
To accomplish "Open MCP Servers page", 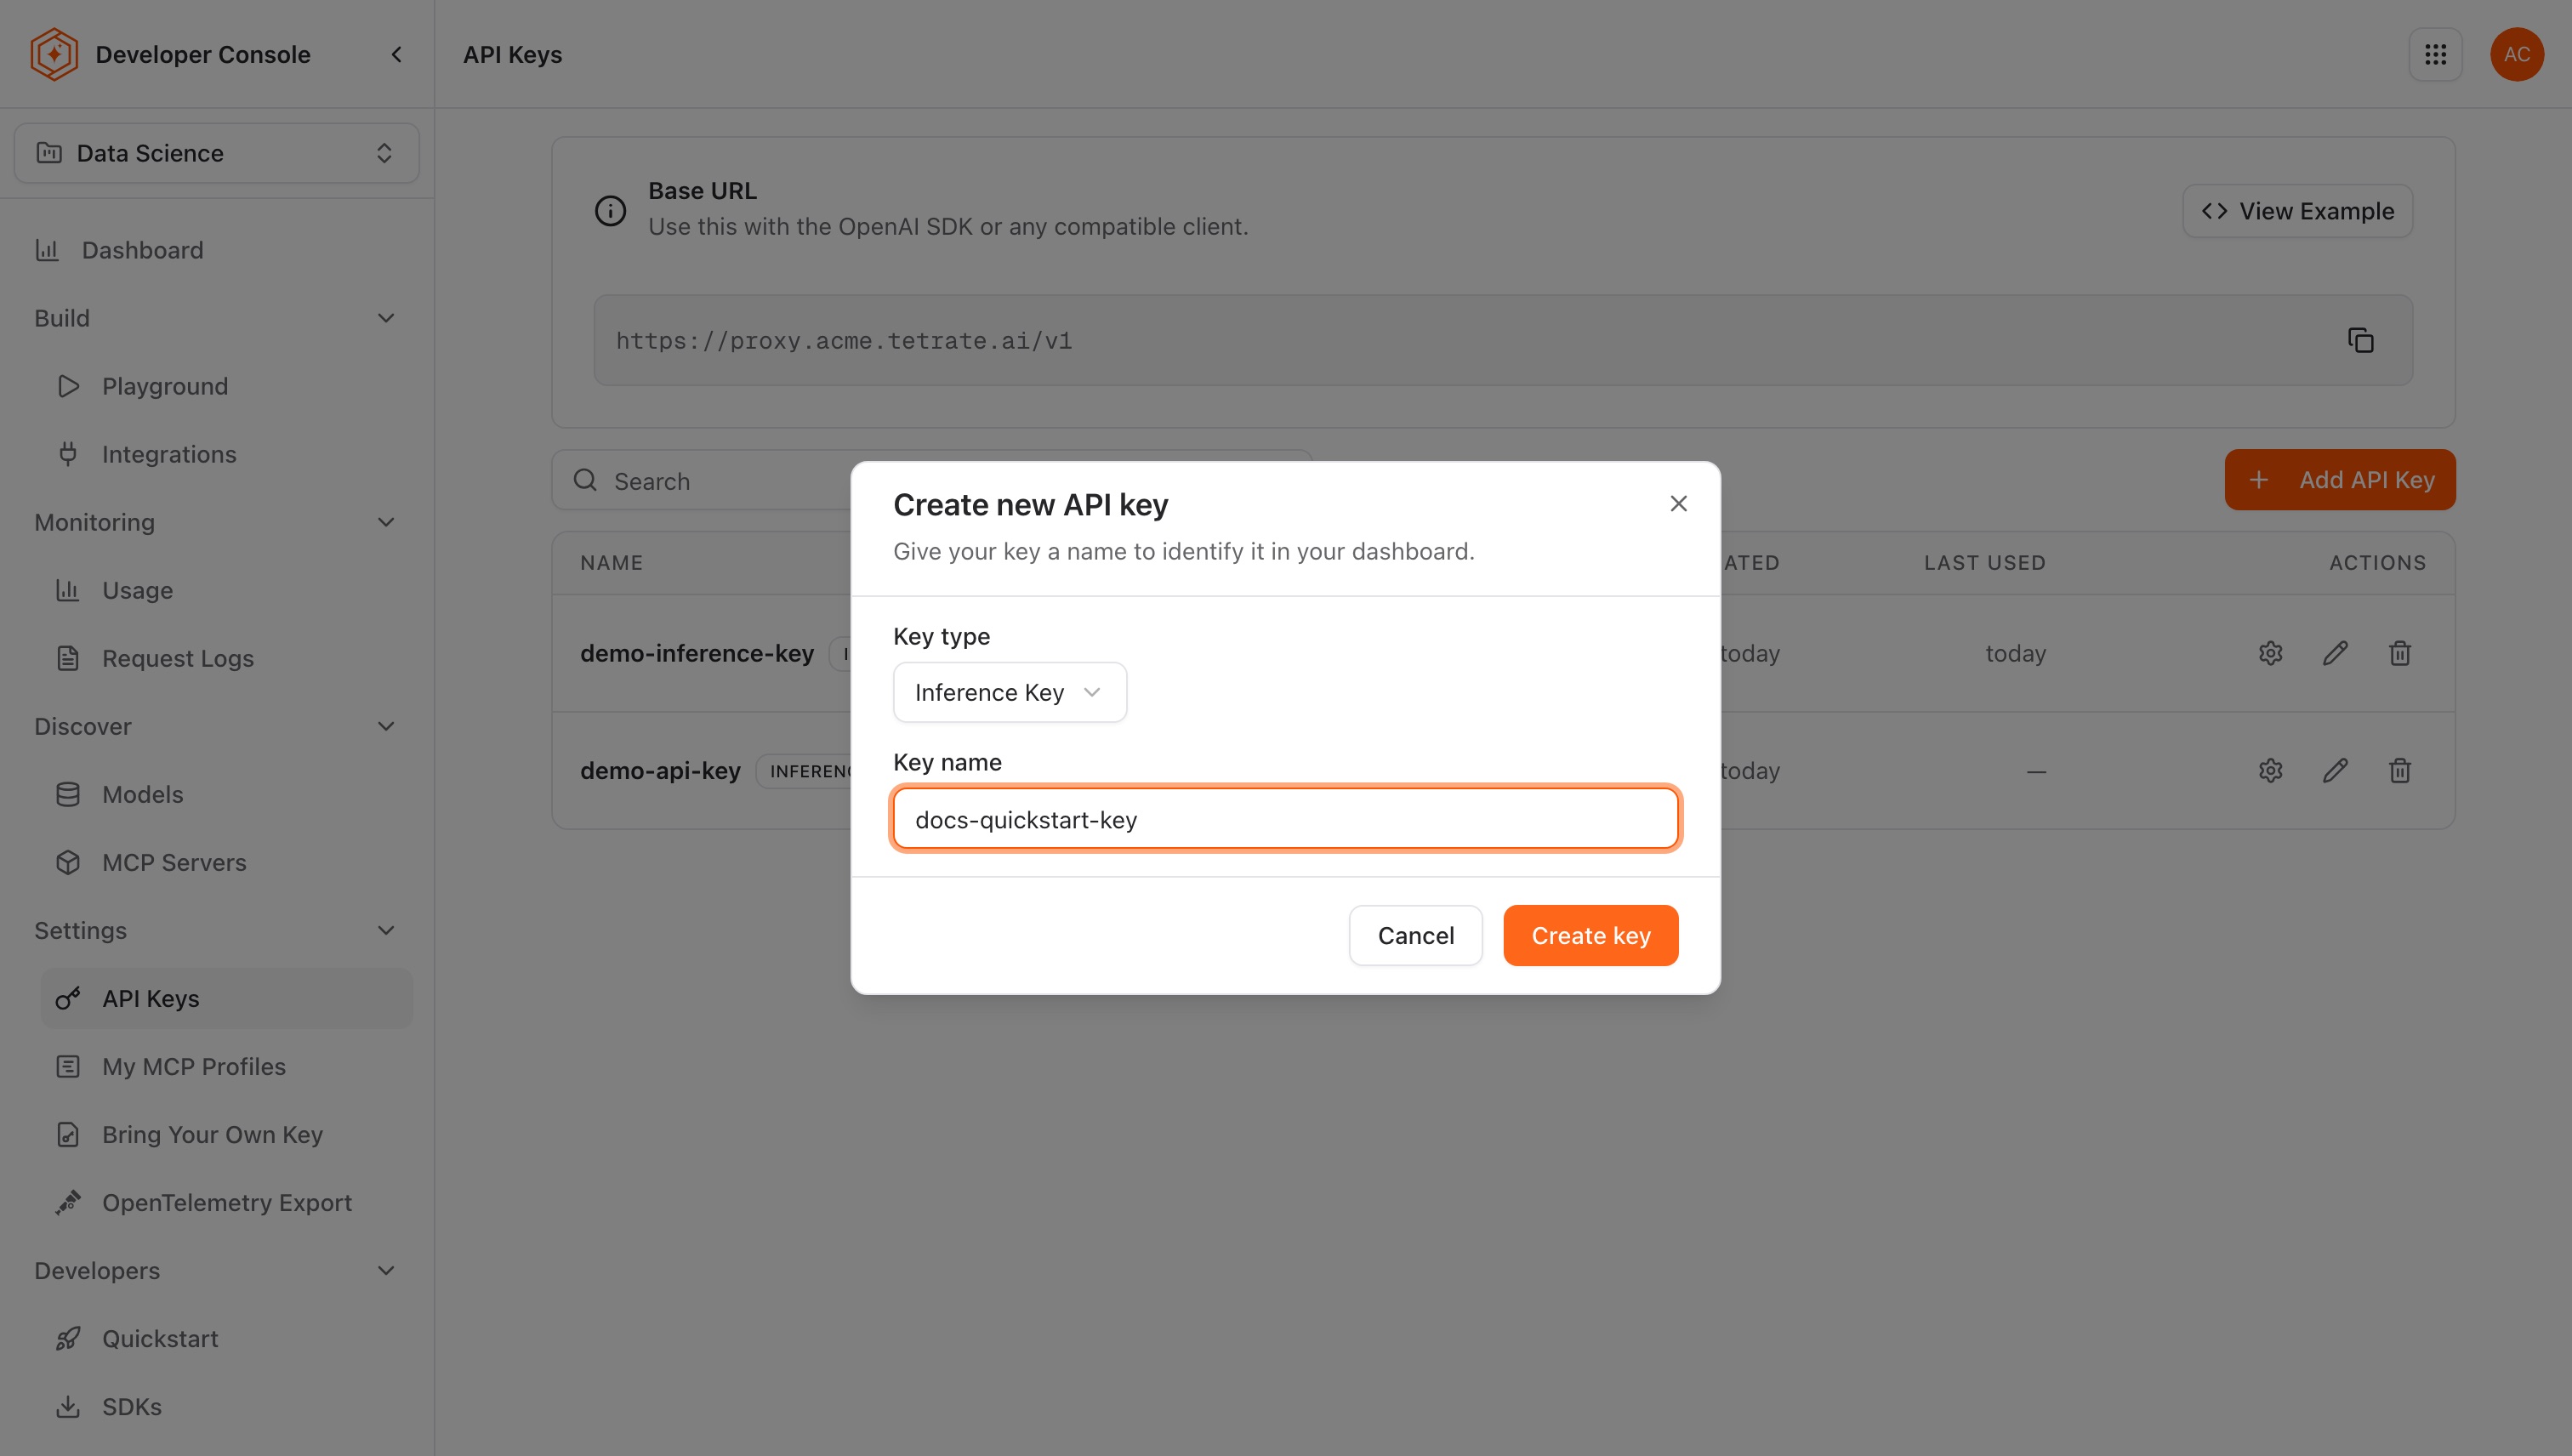I will 226,862.
